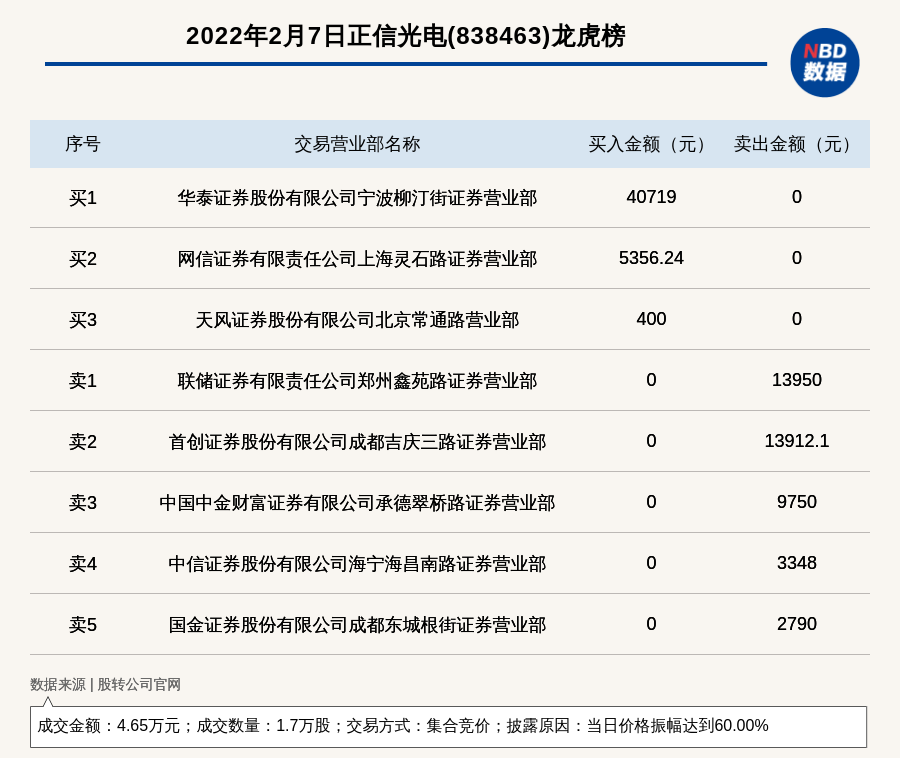Click the buy amount 40719
Viewport: 900px width, 758px height.
click(x=651, y=197)
